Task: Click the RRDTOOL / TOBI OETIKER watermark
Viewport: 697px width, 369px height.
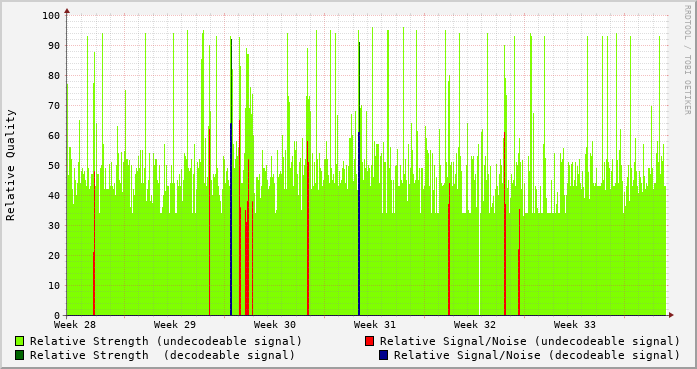Action: 687,60
